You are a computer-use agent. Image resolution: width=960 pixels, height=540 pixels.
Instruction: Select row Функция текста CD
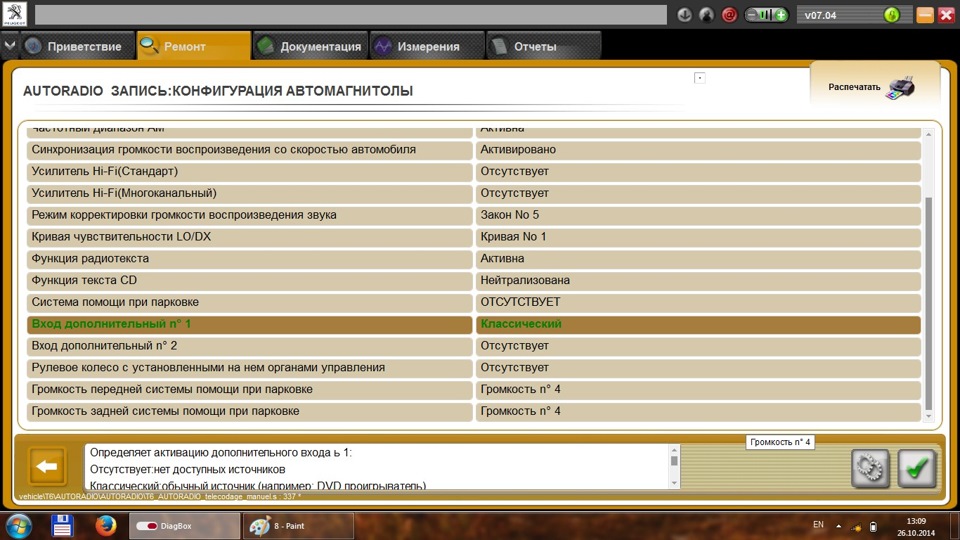click(249, 280)
